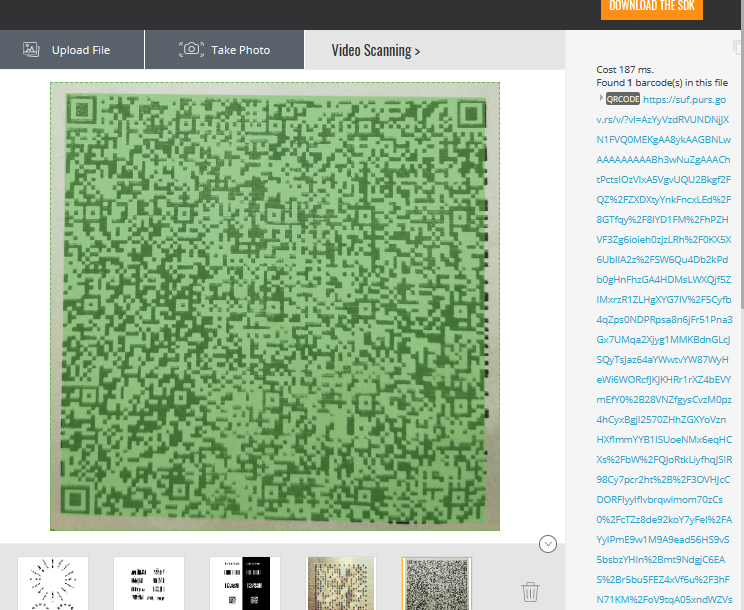The height and width of the screenshot is (610, 744).
Task: Click the QRCODE label badge
Action: pyautogui.click(x=623, y=99)
